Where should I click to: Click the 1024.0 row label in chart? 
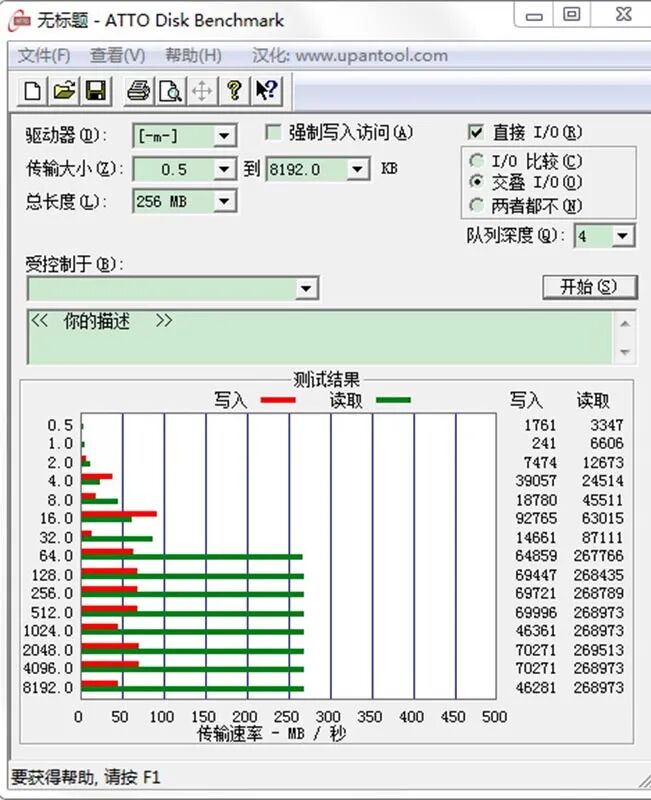click(x=48, y=631)
